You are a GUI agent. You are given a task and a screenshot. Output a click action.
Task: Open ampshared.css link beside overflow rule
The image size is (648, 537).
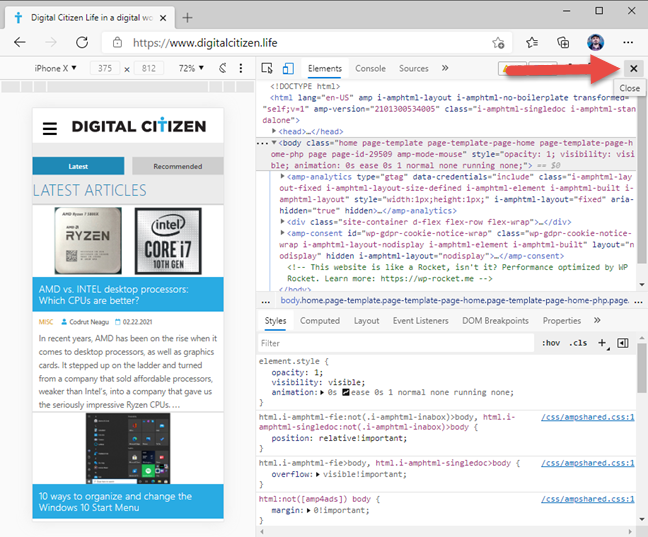tap(587, 463)
